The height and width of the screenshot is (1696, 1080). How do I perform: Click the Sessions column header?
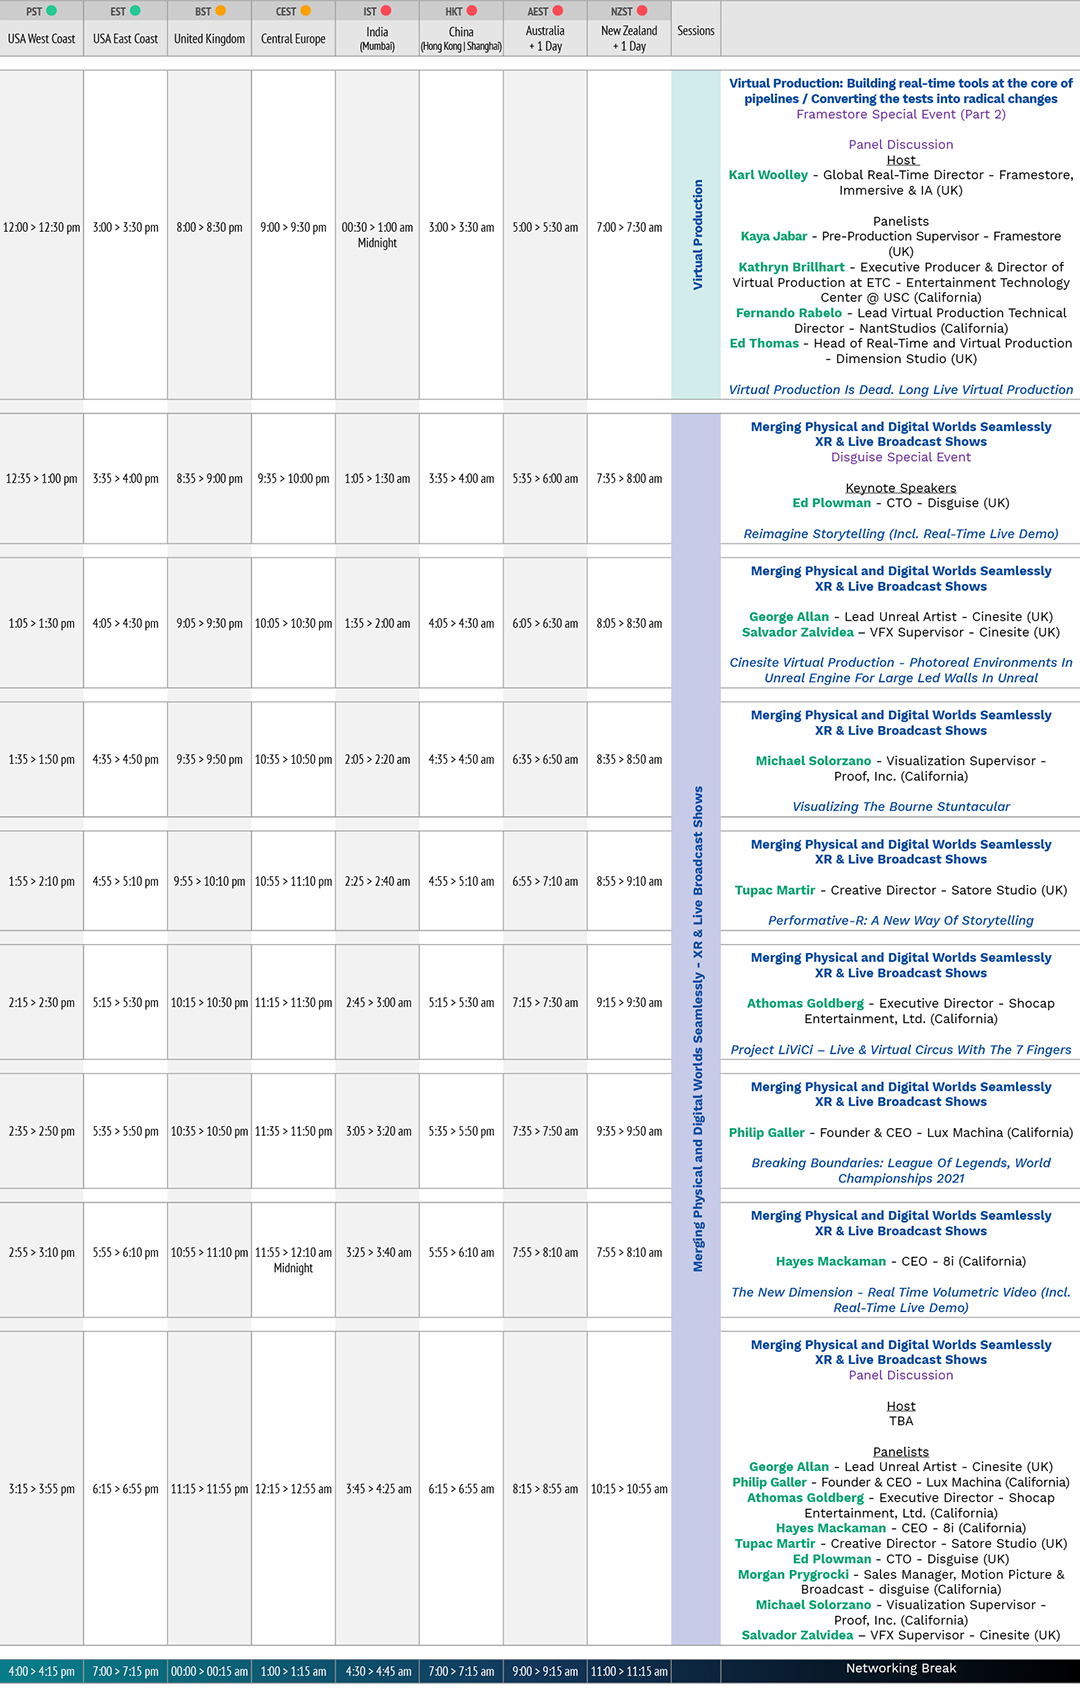696,30
